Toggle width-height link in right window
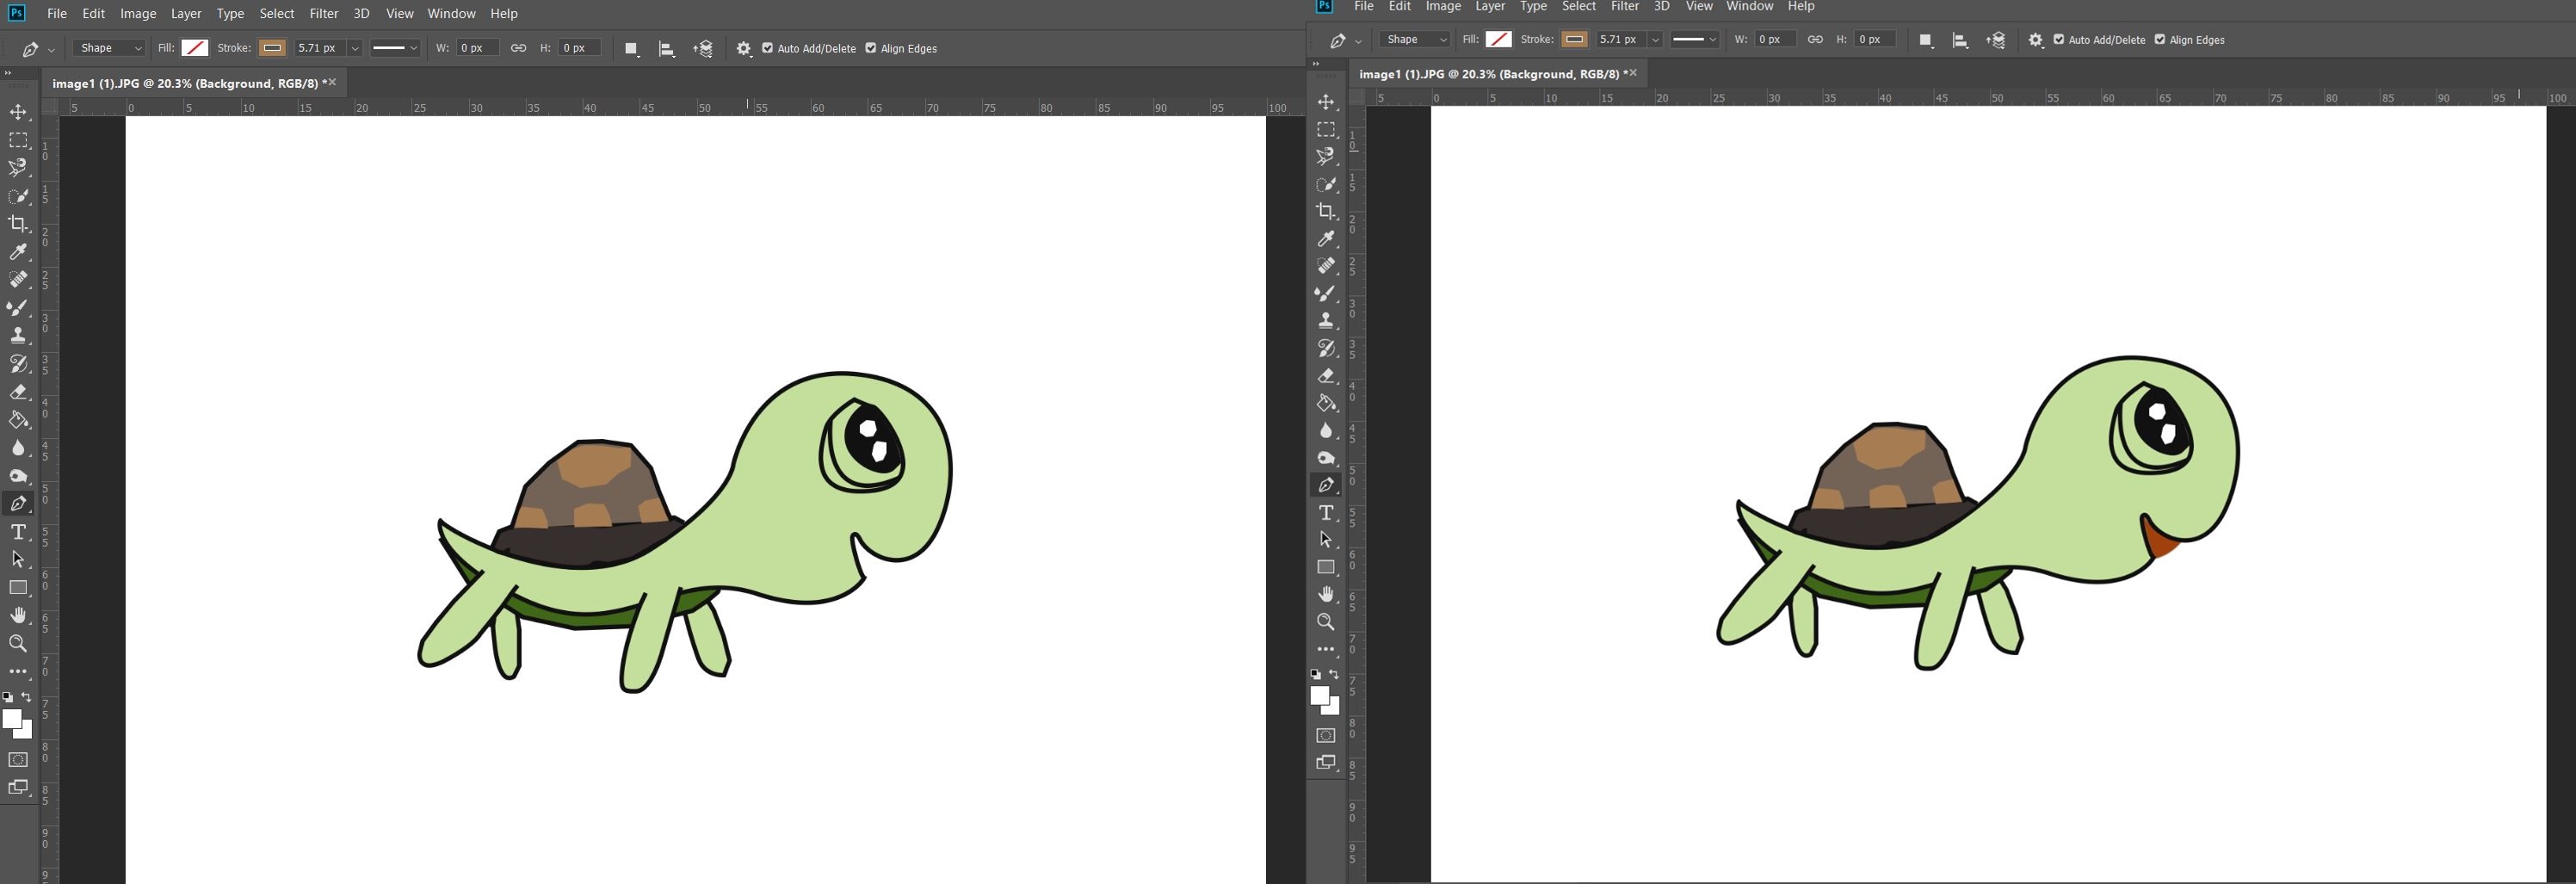The height and width of the screenshot is (884, 2576). coord(1815,40)
